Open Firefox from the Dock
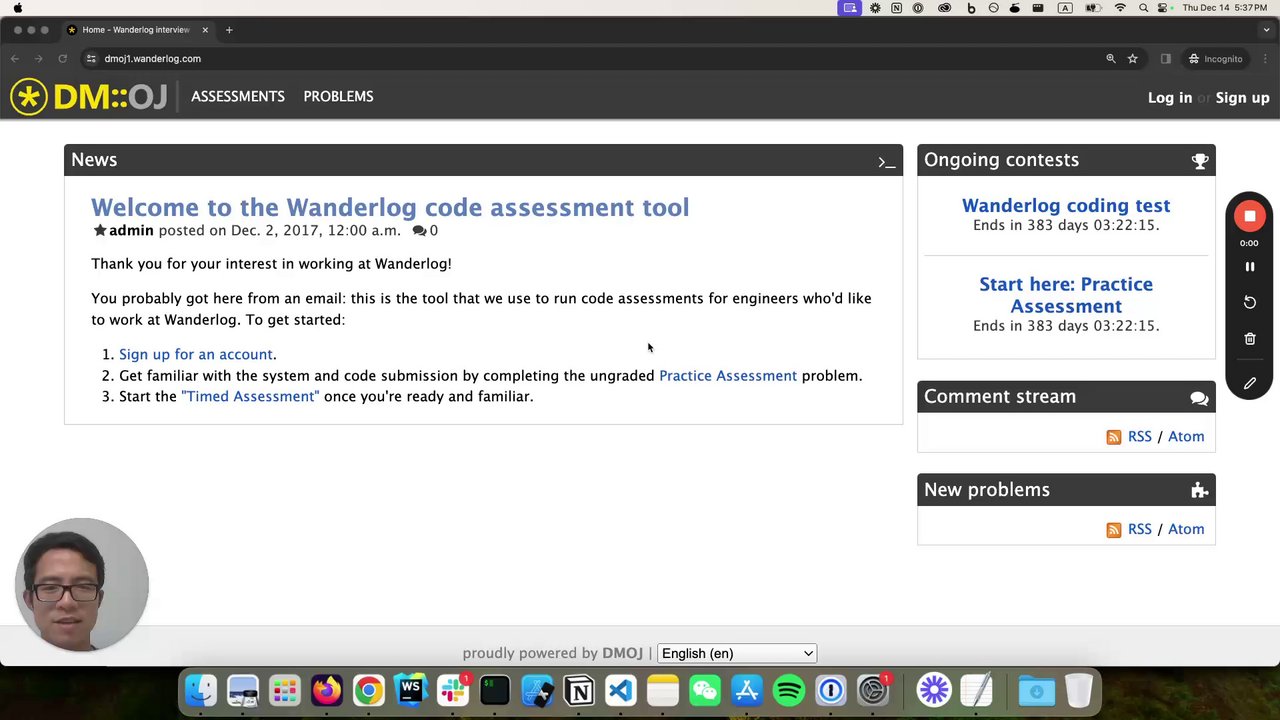The height and width of the screenshot is (720, 1280). 327,691
